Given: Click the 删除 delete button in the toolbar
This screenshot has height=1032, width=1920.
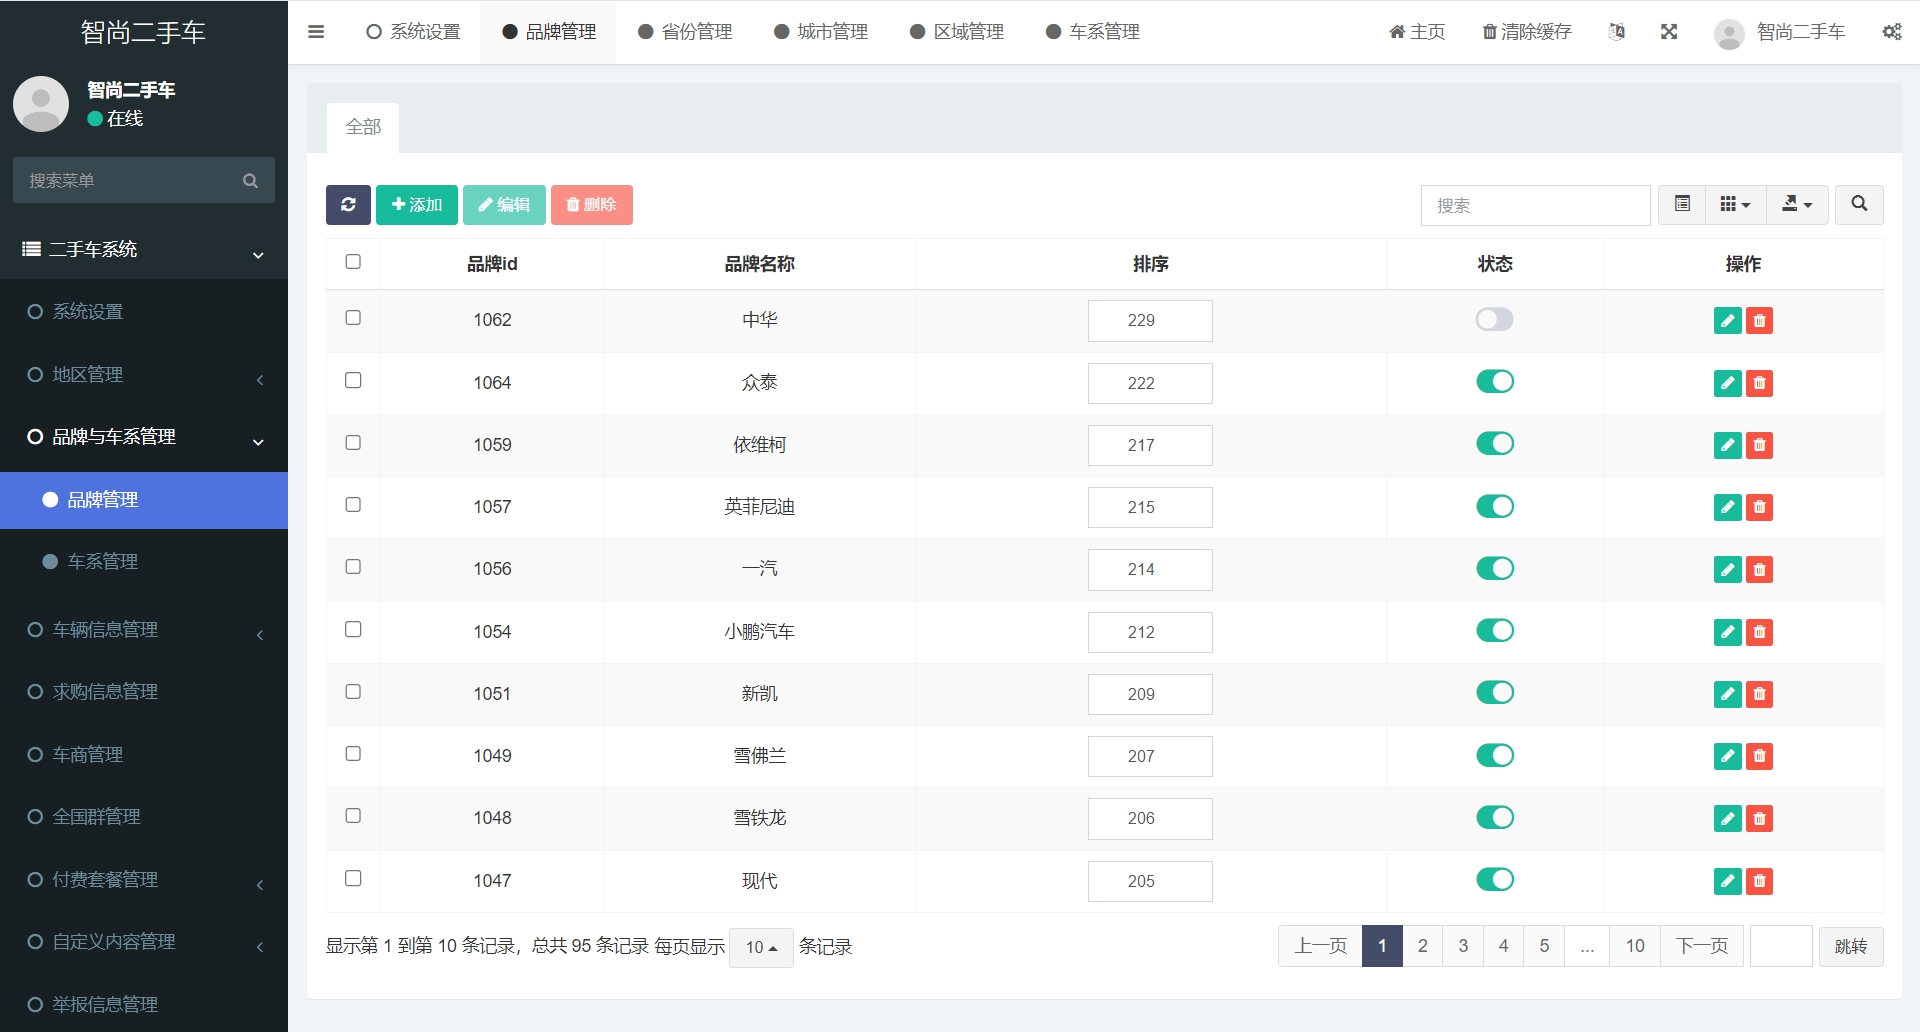Looking at the screenshot, I should pos(592,205).
